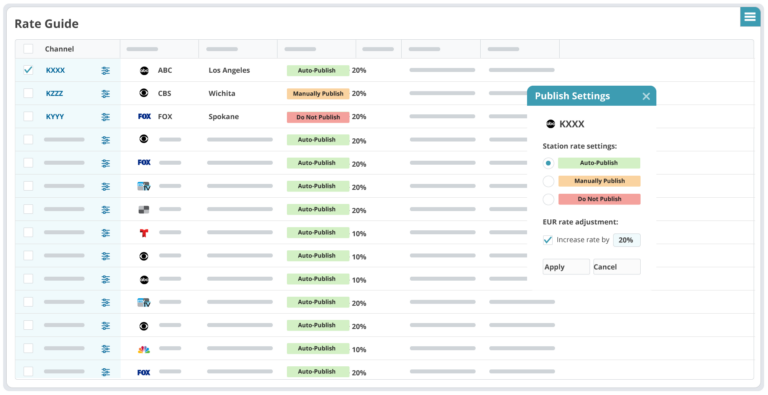The image size is (768, 395).
Task: Click Spokane cell
Action: pyautogui.click(x=224, y=117)
